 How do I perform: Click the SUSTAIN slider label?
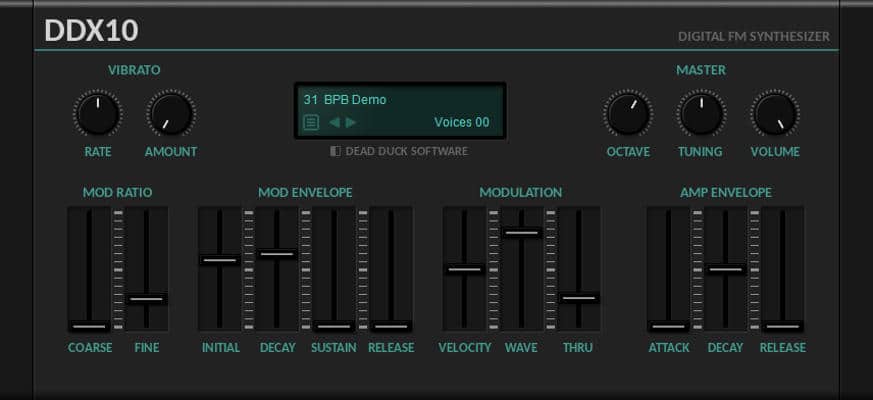333,348
